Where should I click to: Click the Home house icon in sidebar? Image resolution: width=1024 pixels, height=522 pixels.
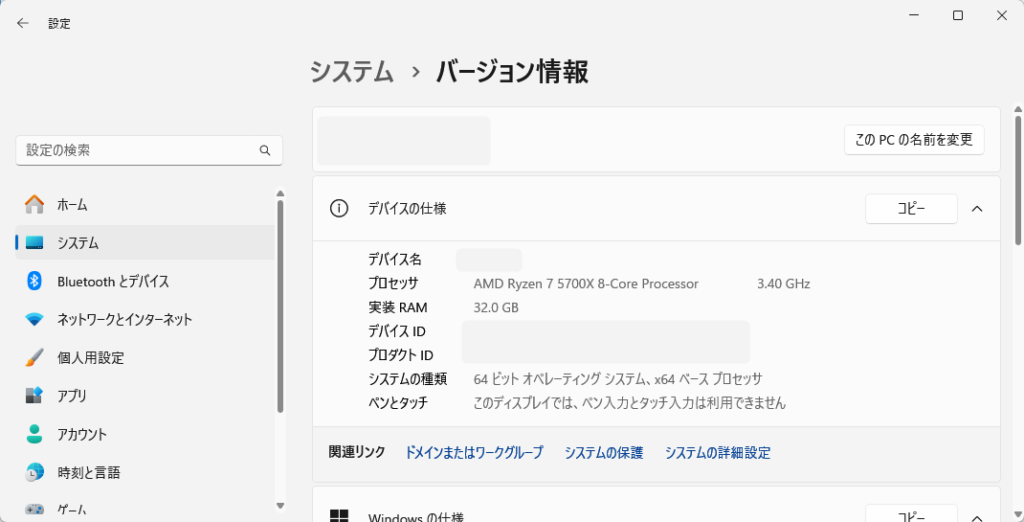[35, 204]
